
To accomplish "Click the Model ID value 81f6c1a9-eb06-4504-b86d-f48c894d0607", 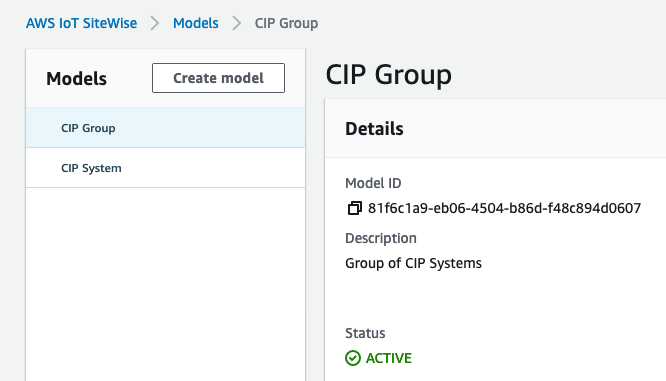I will tap(504, 208).
